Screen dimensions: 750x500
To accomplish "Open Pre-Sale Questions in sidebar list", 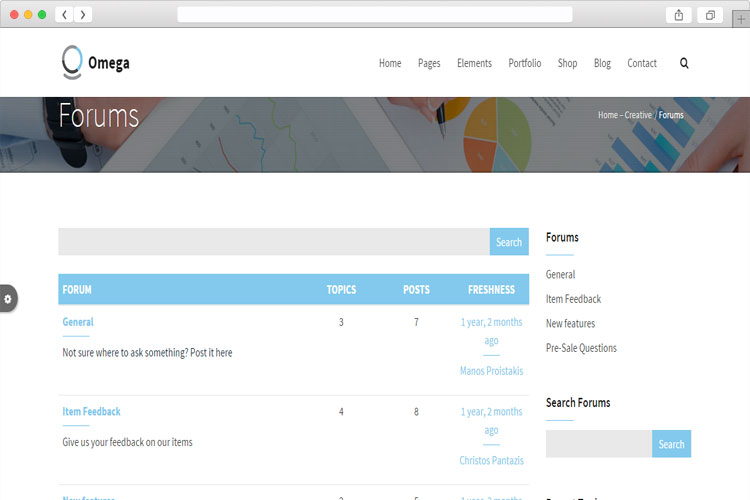I will [581, 348].
